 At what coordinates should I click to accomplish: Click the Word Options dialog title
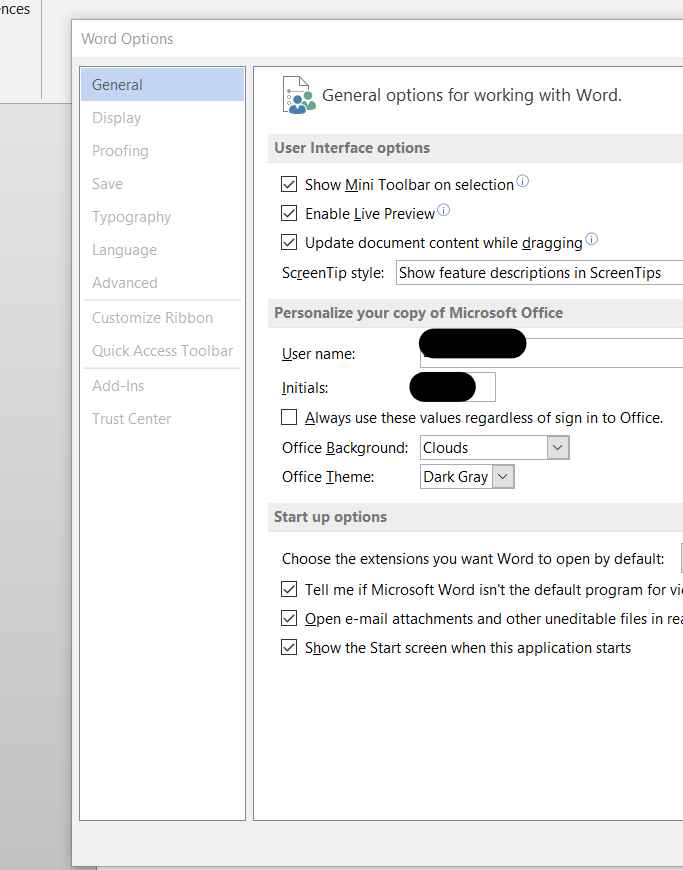pos(127,39)
